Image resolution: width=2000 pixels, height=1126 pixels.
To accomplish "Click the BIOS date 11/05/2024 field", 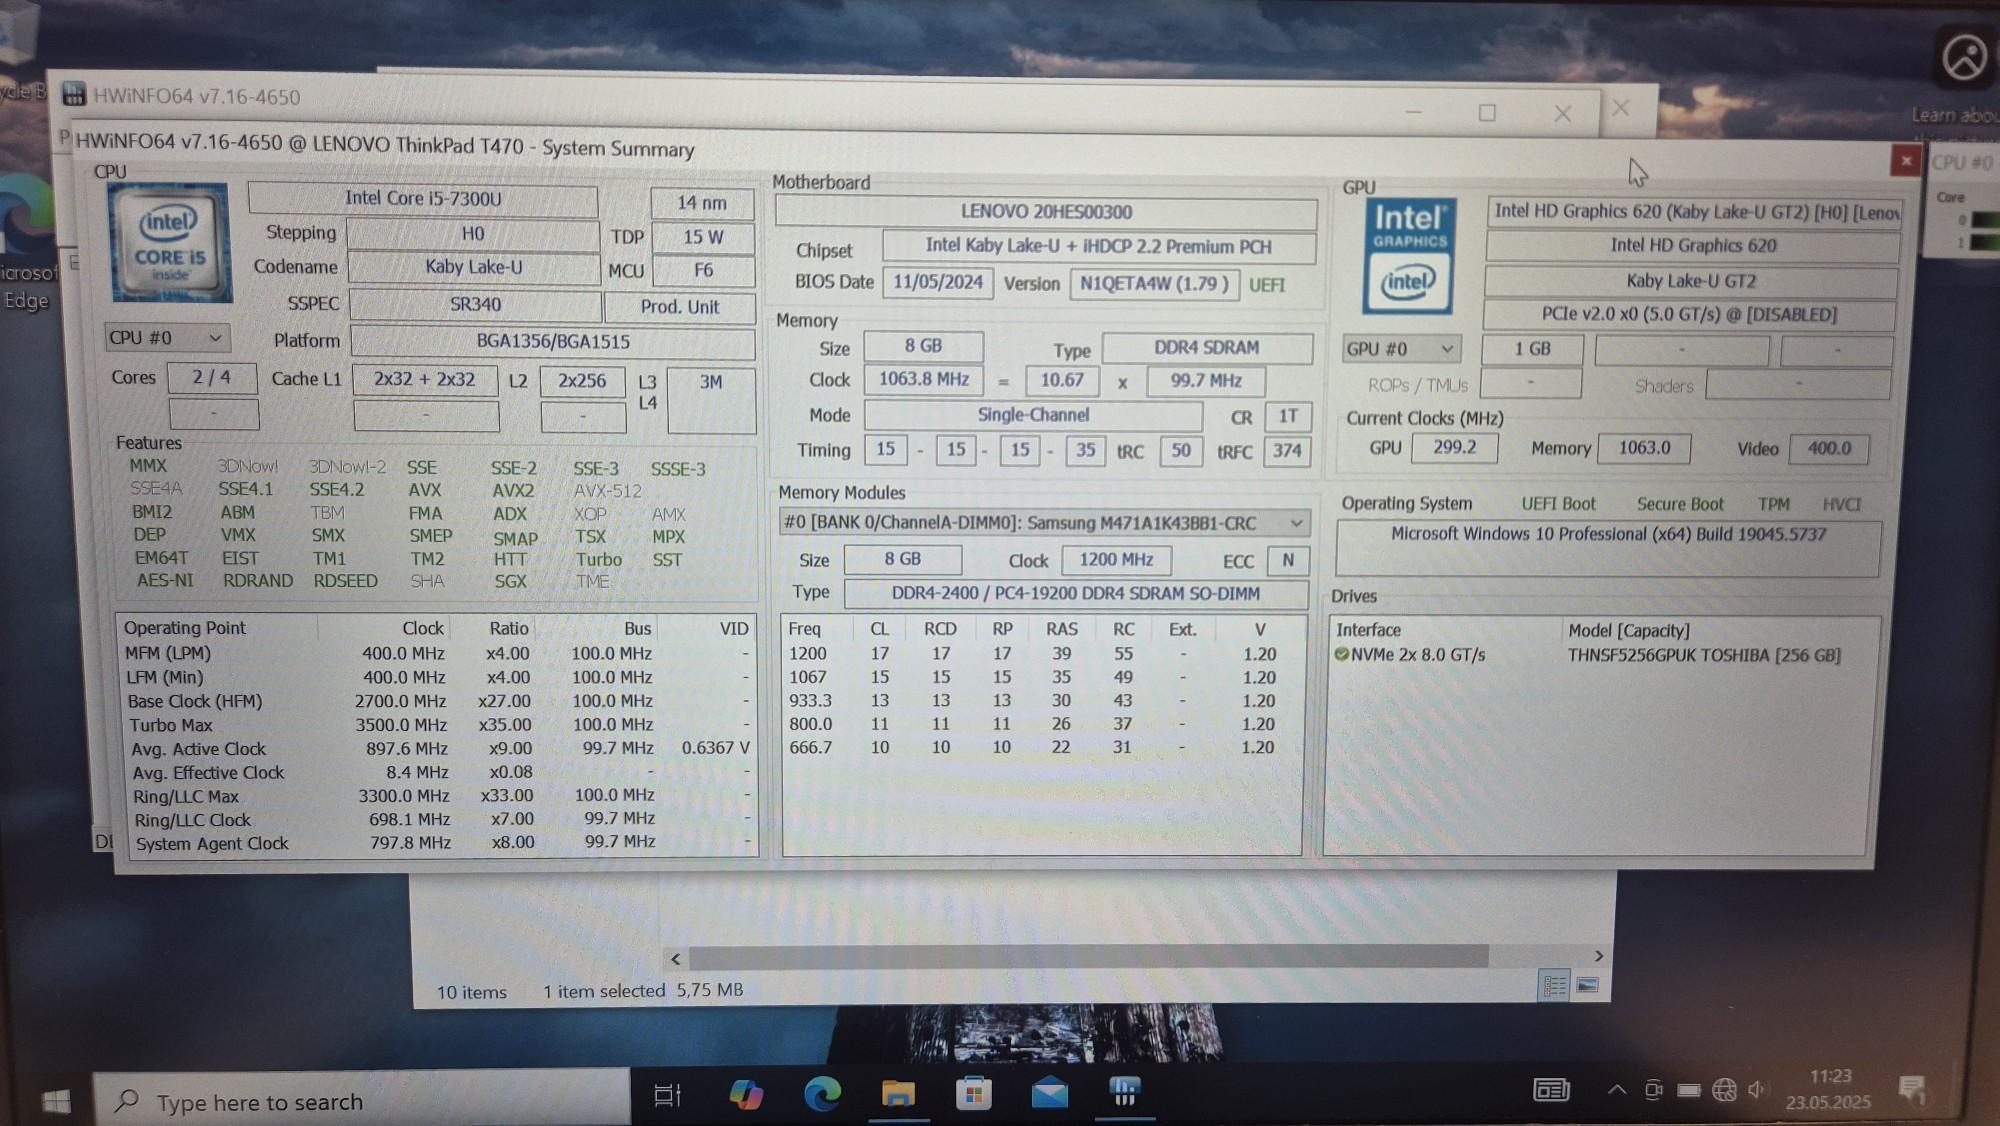I will coord(938,282).
